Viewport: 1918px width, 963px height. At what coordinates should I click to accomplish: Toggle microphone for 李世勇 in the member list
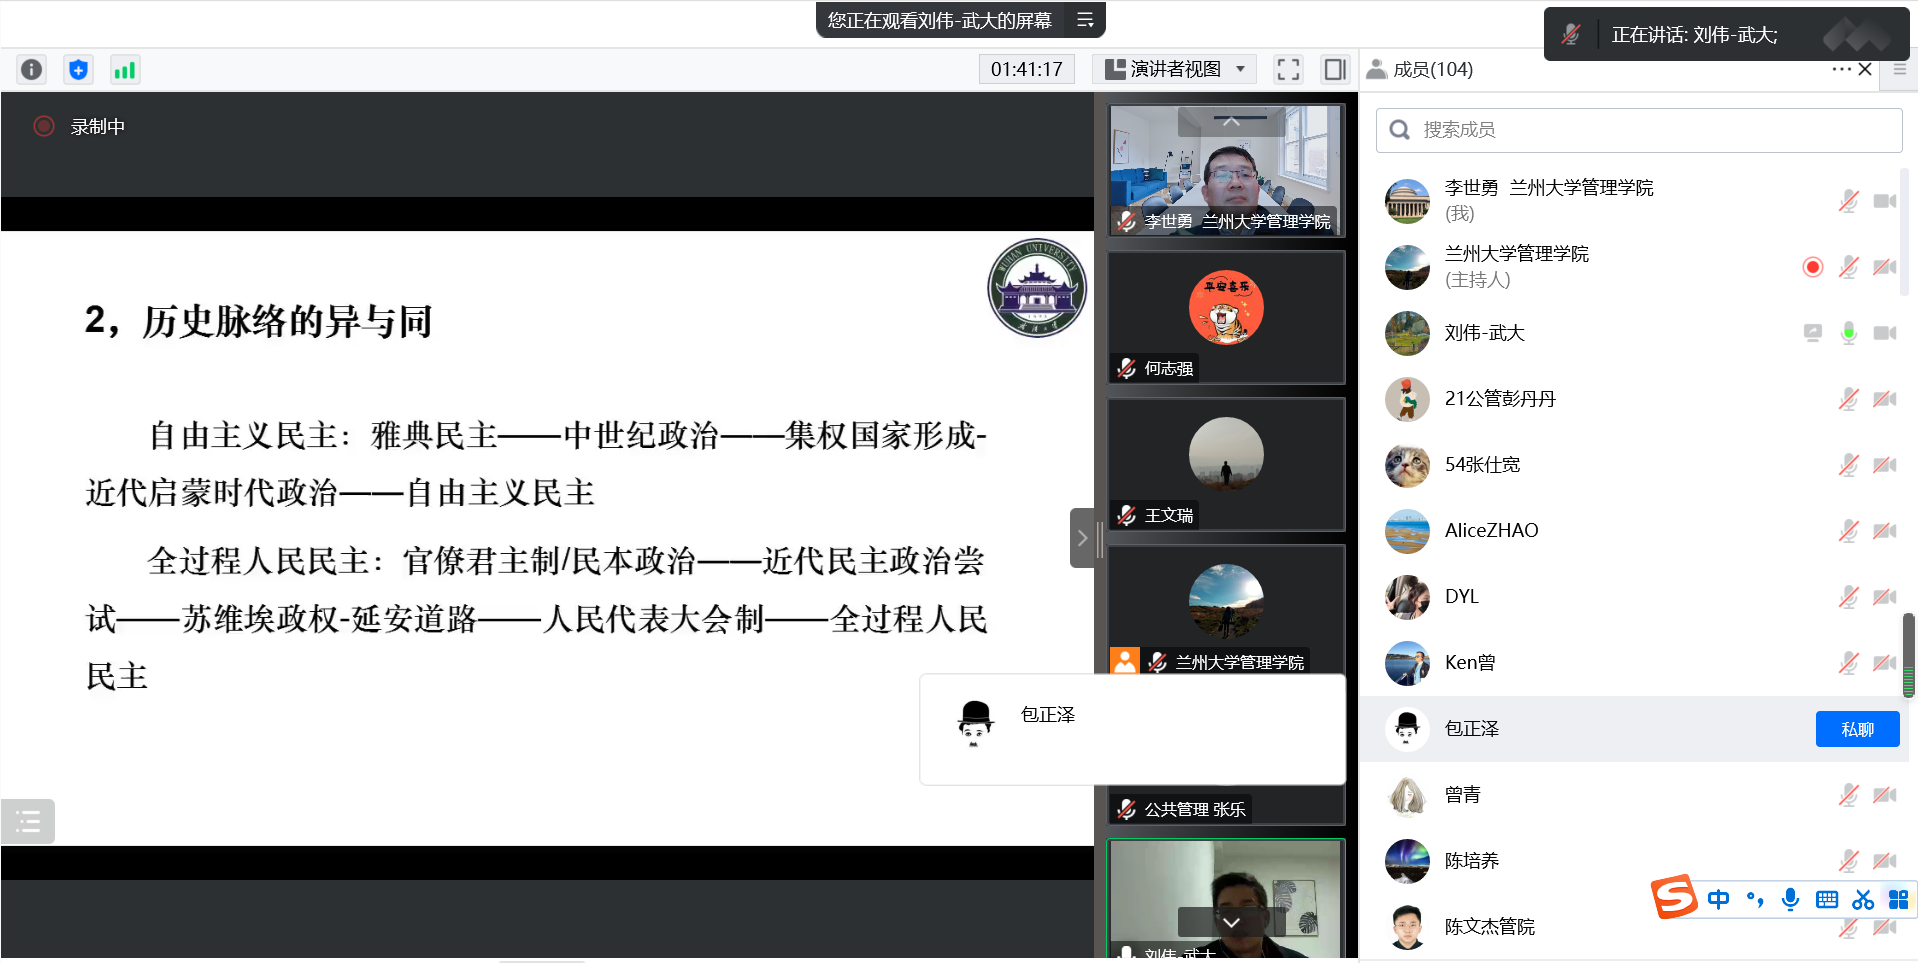coord(1848,201)
